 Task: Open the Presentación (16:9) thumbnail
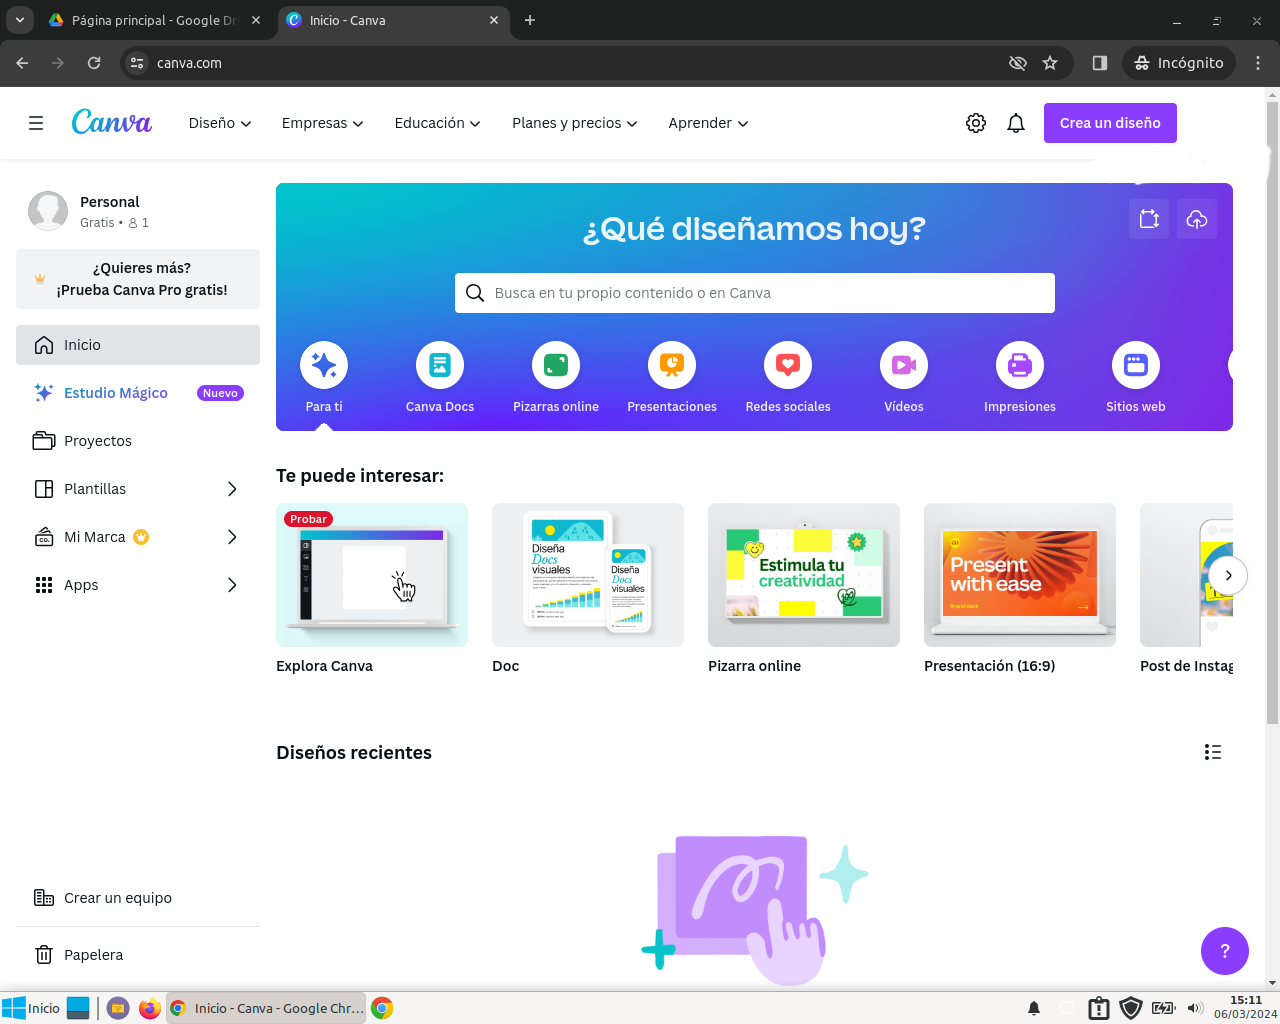[x=1020, y=575]
